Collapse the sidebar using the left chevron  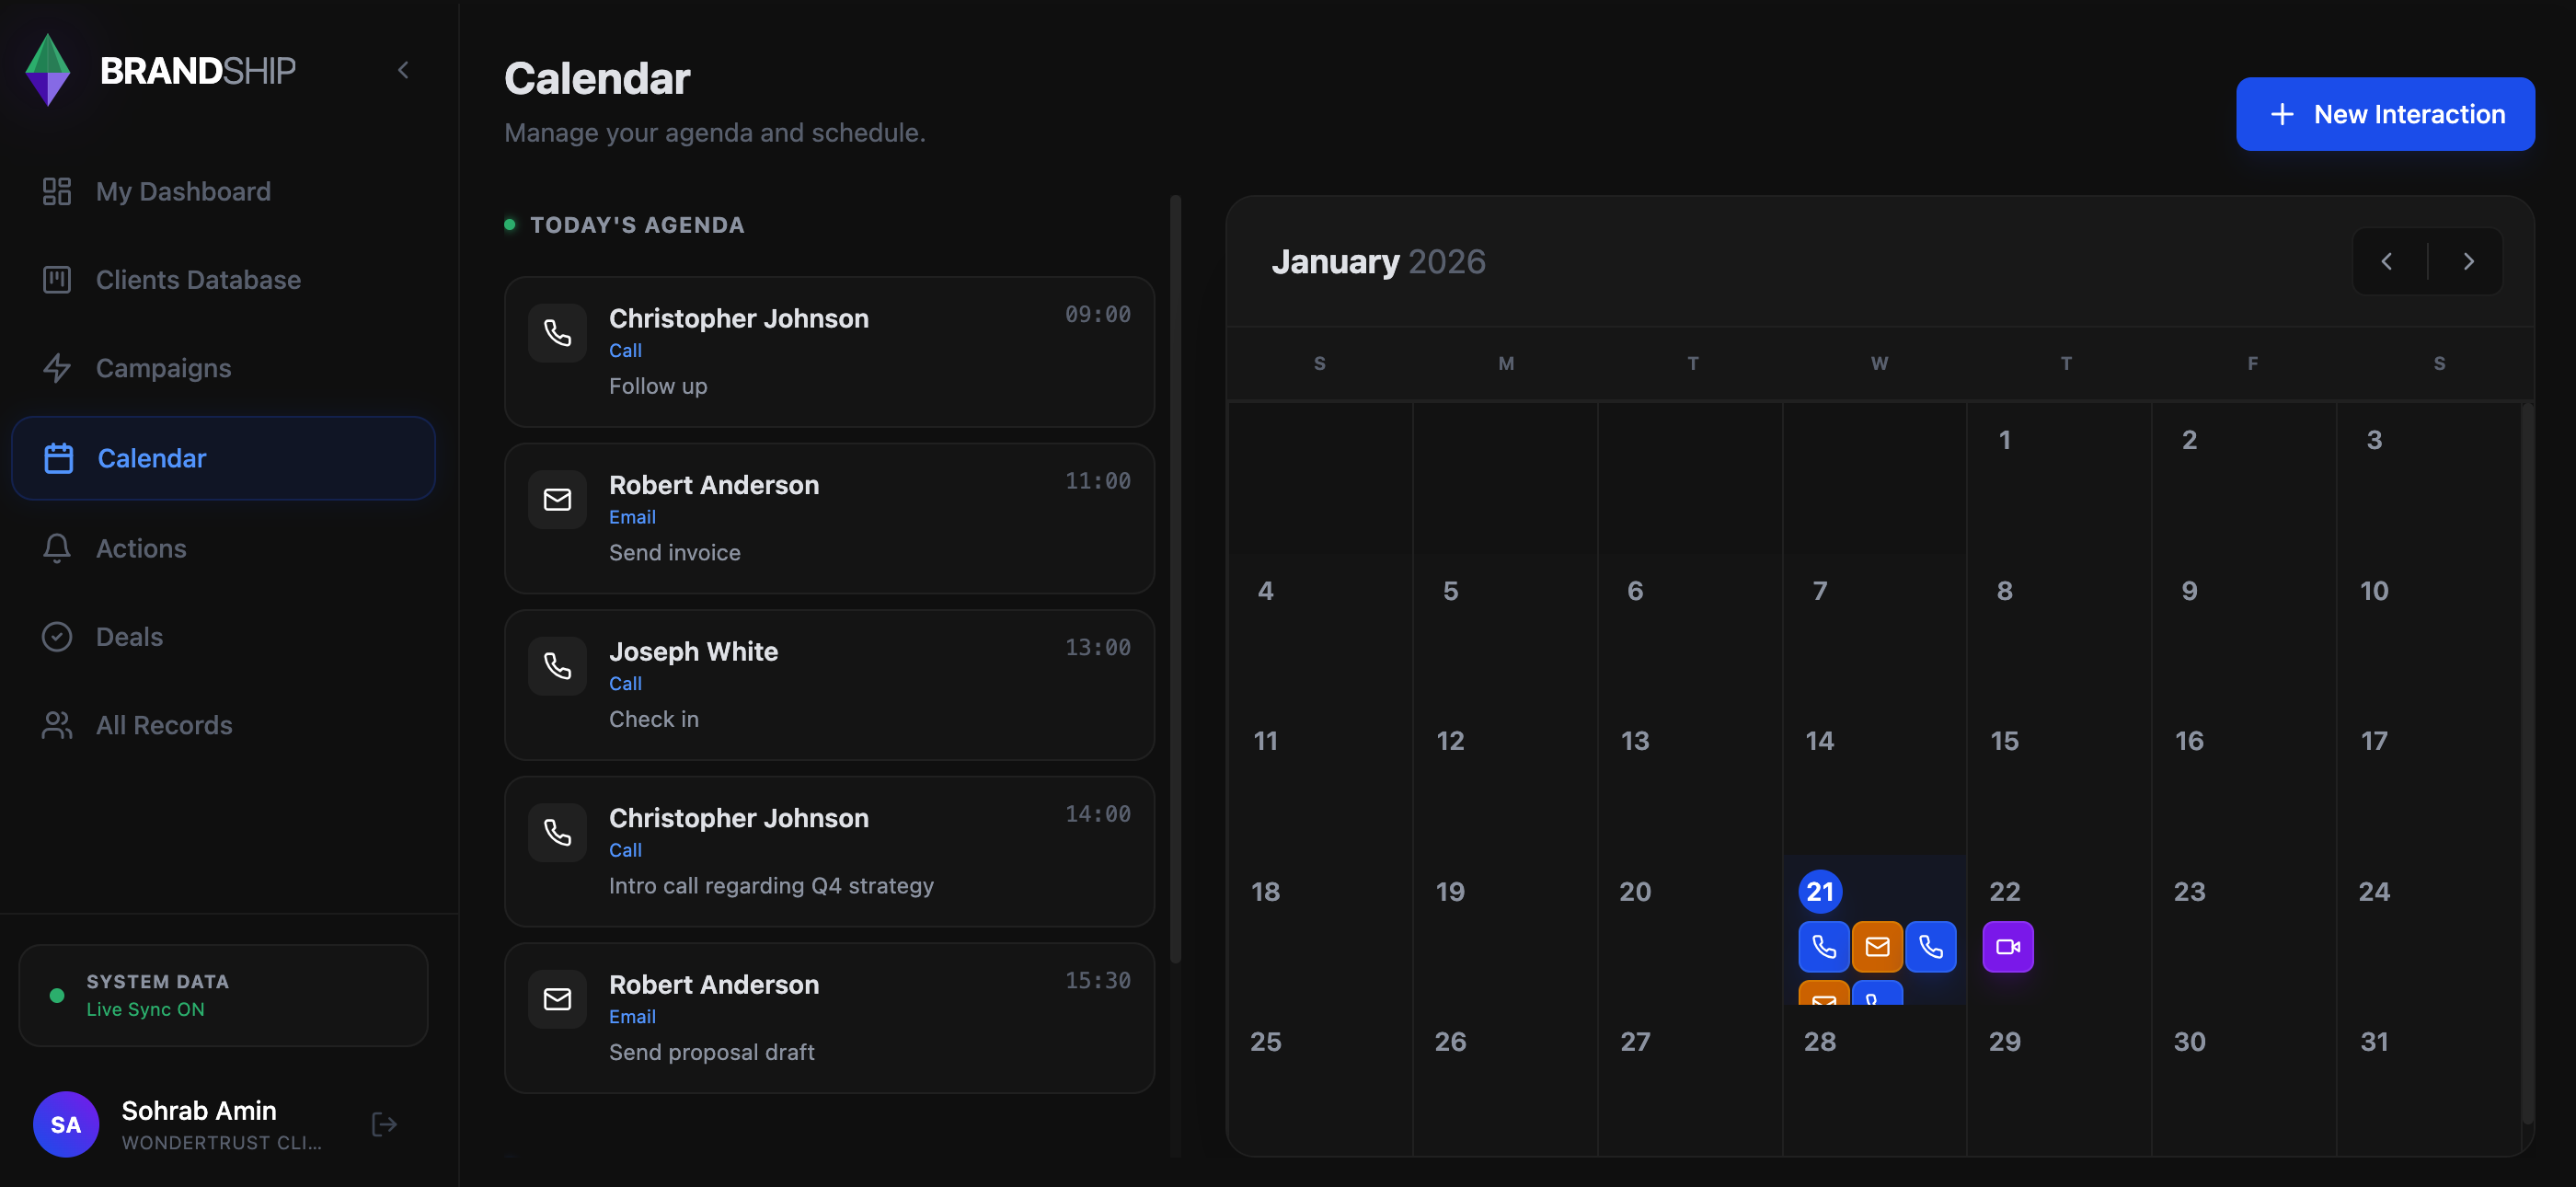[403, 69]
